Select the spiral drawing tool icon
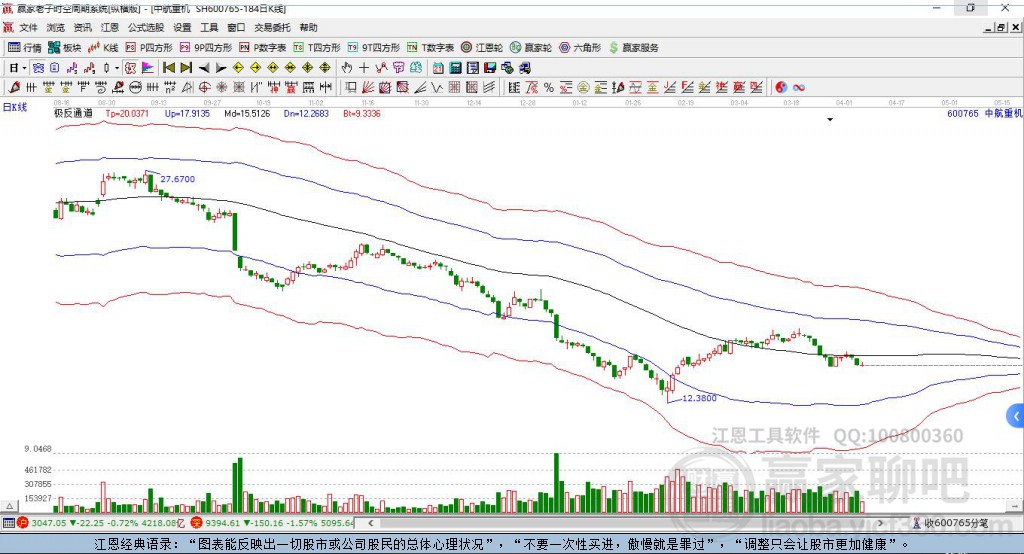Screen dimensions: 1024x554 (x=101, y=88)
